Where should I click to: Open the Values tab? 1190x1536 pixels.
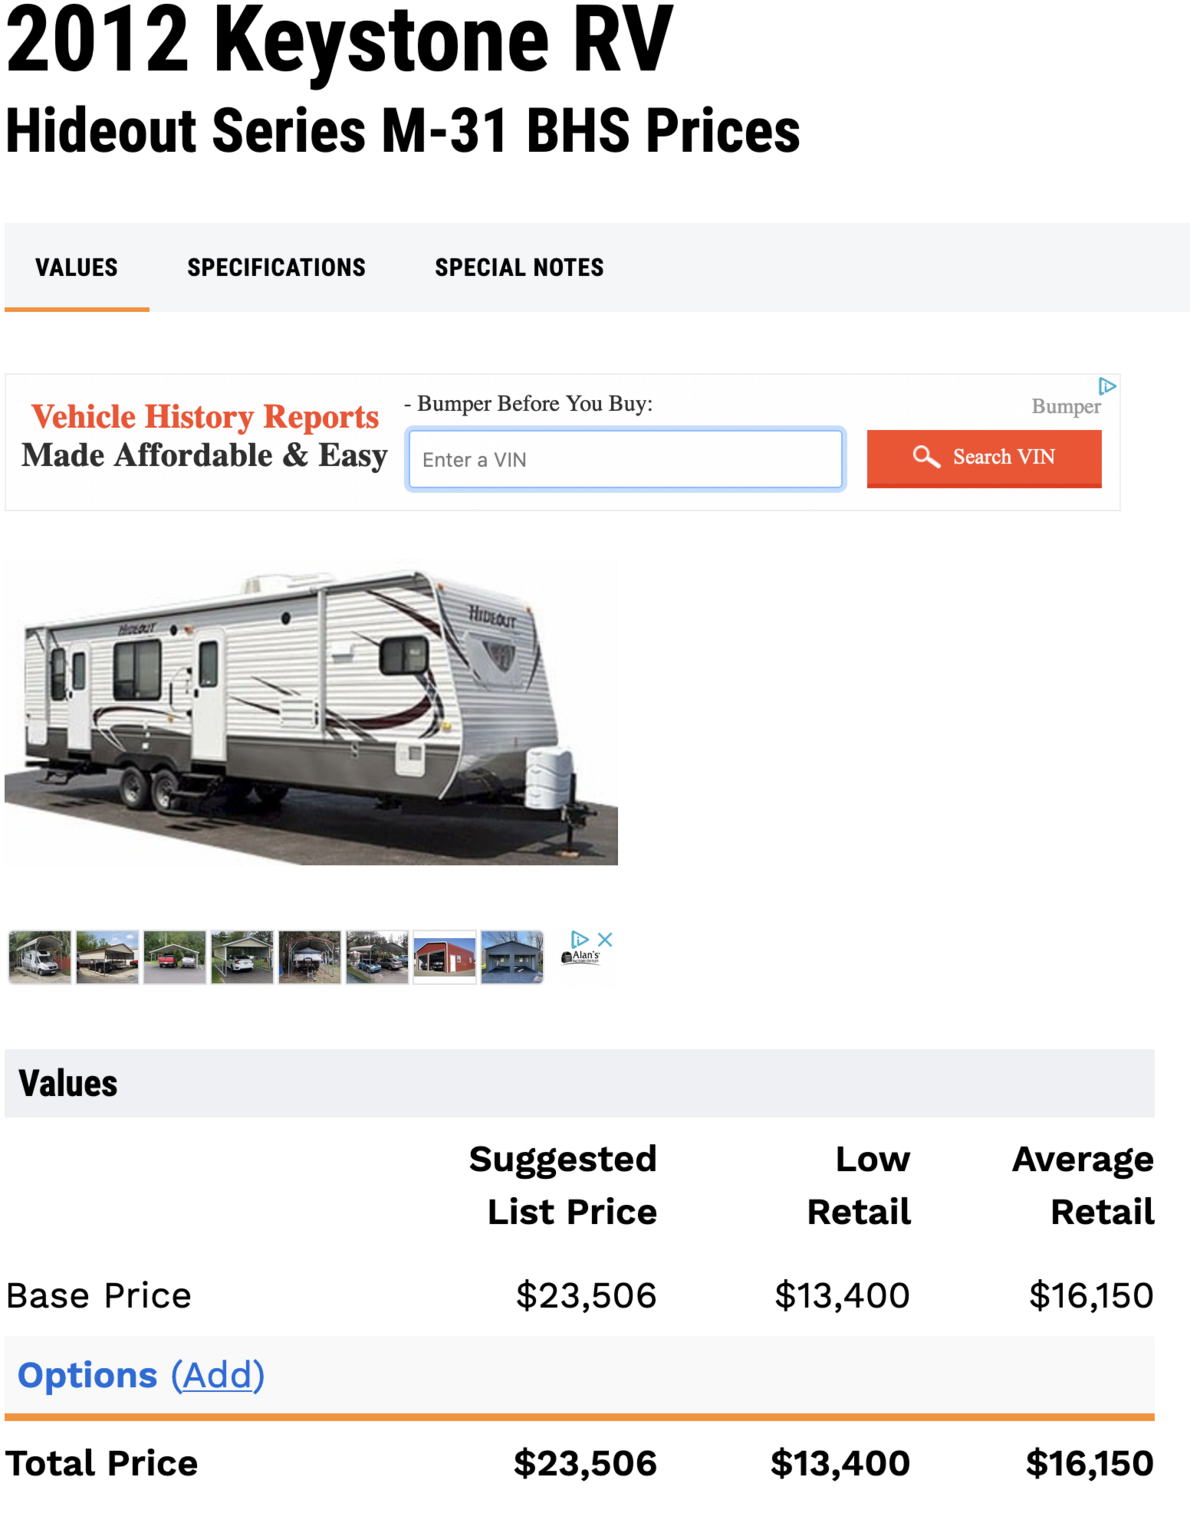coord(76,268)
